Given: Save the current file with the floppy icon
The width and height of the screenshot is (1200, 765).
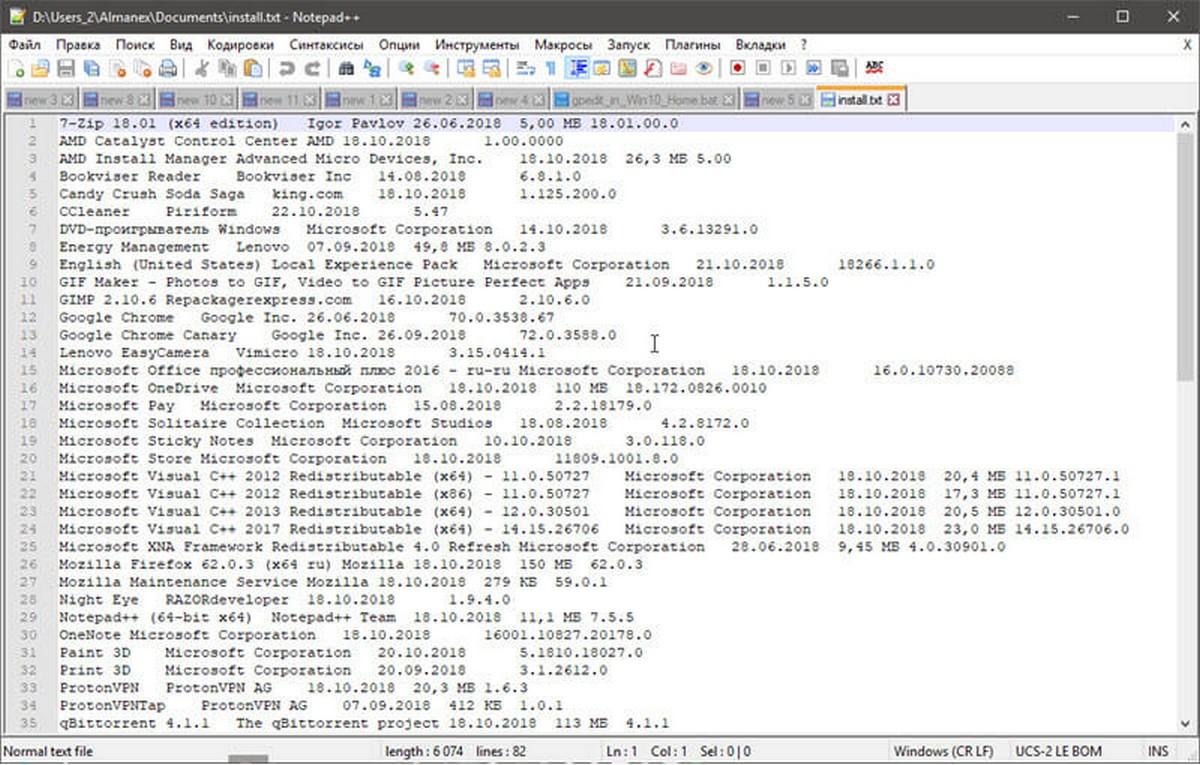Looking at the screenshot, I should pyautogui.click(x=66, y=68).
